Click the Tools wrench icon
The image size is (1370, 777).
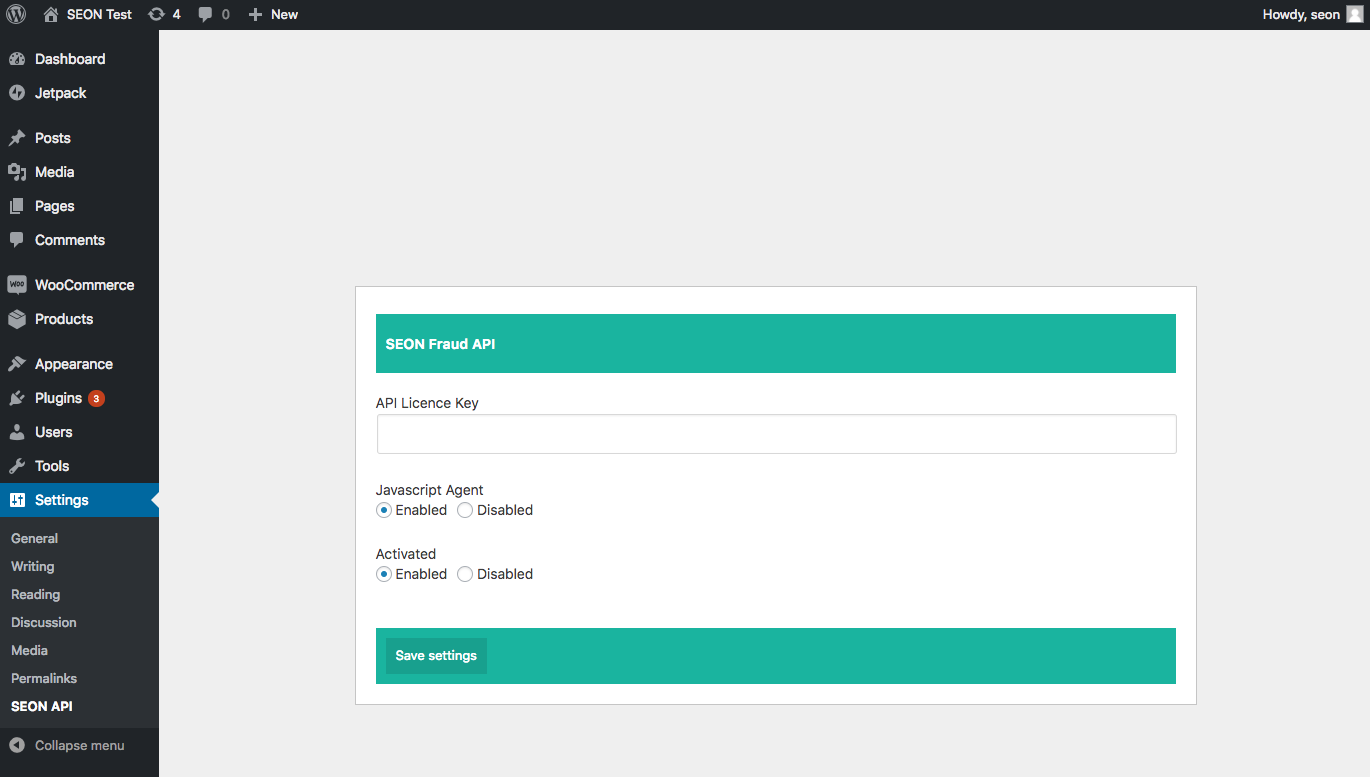(17, 466)
